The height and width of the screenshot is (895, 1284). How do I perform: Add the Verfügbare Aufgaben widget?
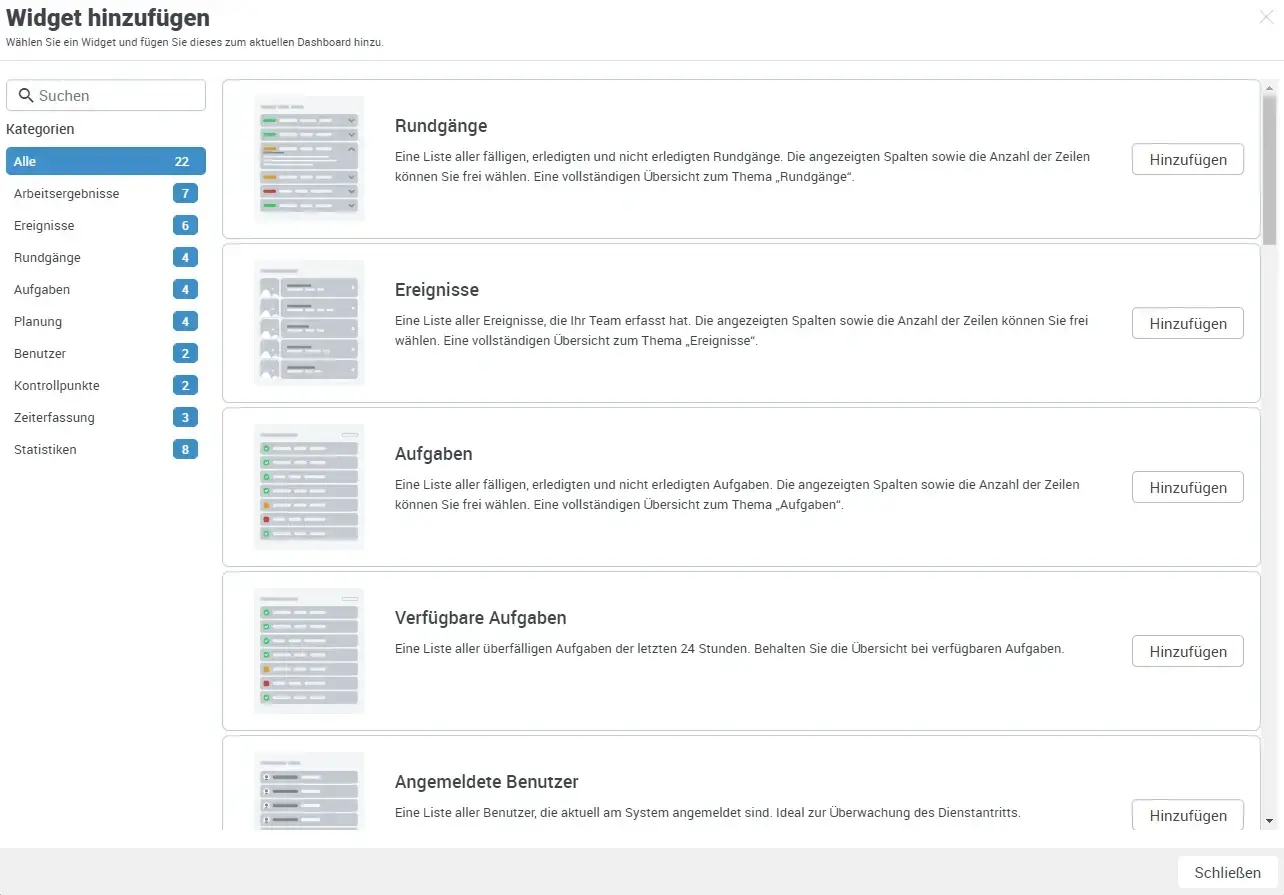(1187, 651)
